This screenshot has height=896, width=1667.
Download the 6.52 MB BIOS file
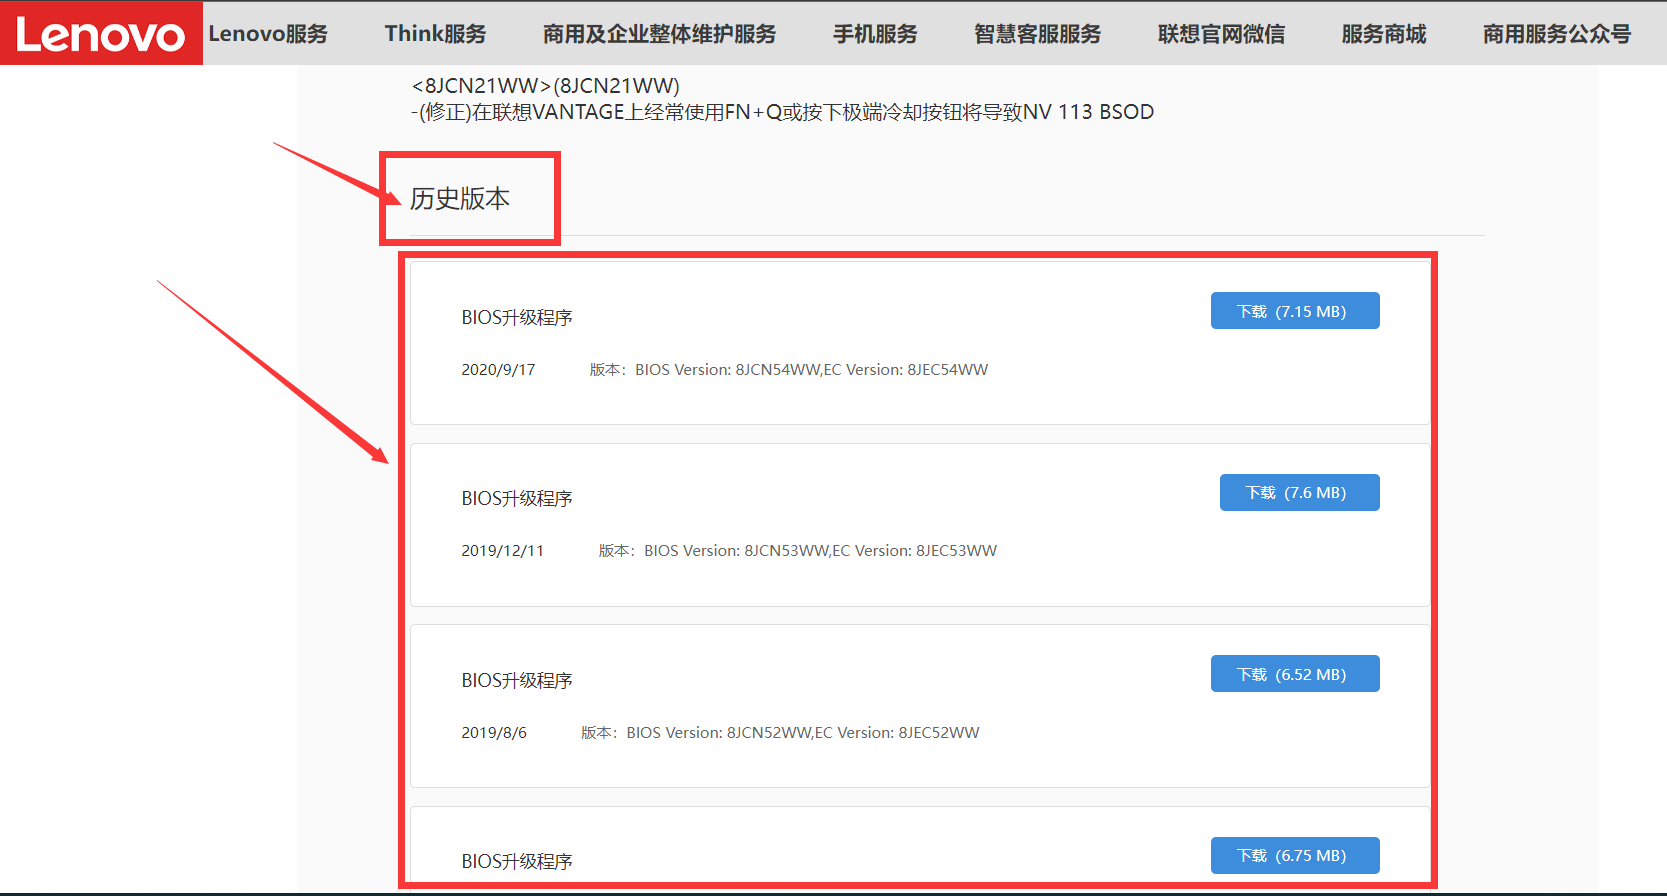(1295, 674)
